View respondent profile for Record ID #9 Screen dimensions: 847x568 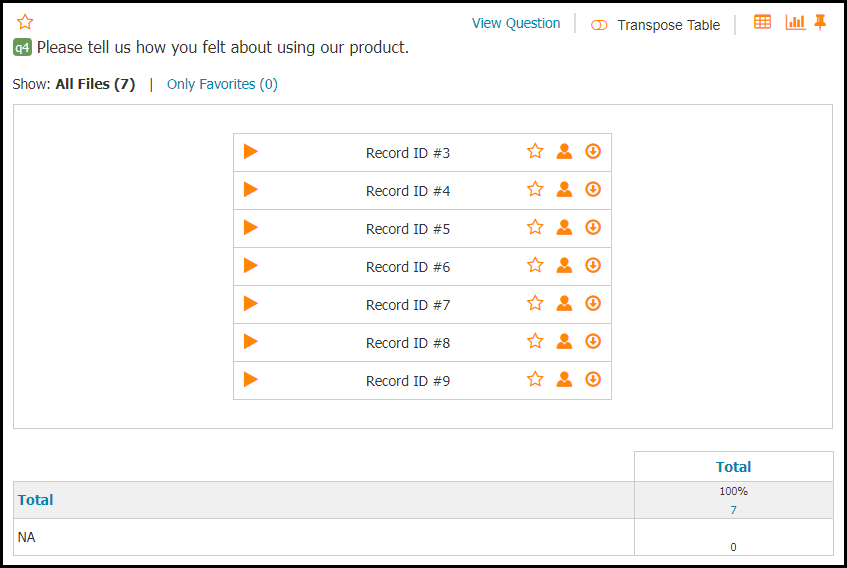[x=564, y=379]
